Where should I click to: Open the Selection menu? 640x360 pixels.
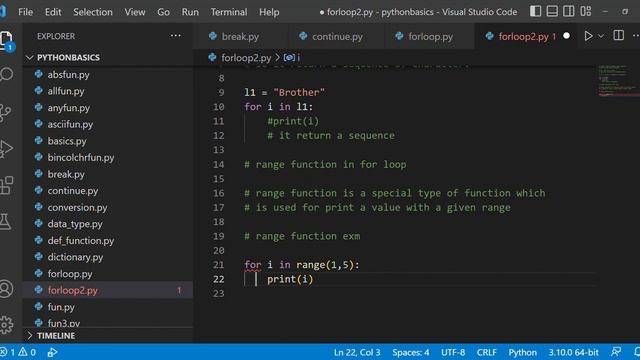(93, 12)
